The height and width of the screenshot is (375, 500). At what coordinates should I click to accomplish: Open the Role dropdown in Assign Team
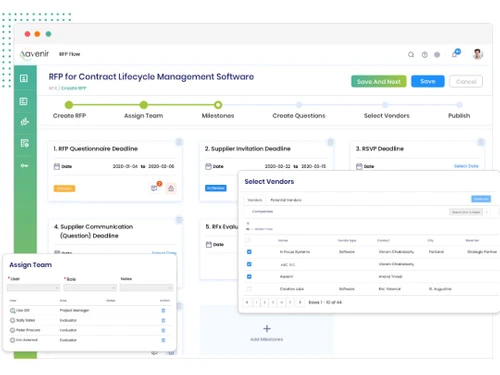(x=90, y=287)
